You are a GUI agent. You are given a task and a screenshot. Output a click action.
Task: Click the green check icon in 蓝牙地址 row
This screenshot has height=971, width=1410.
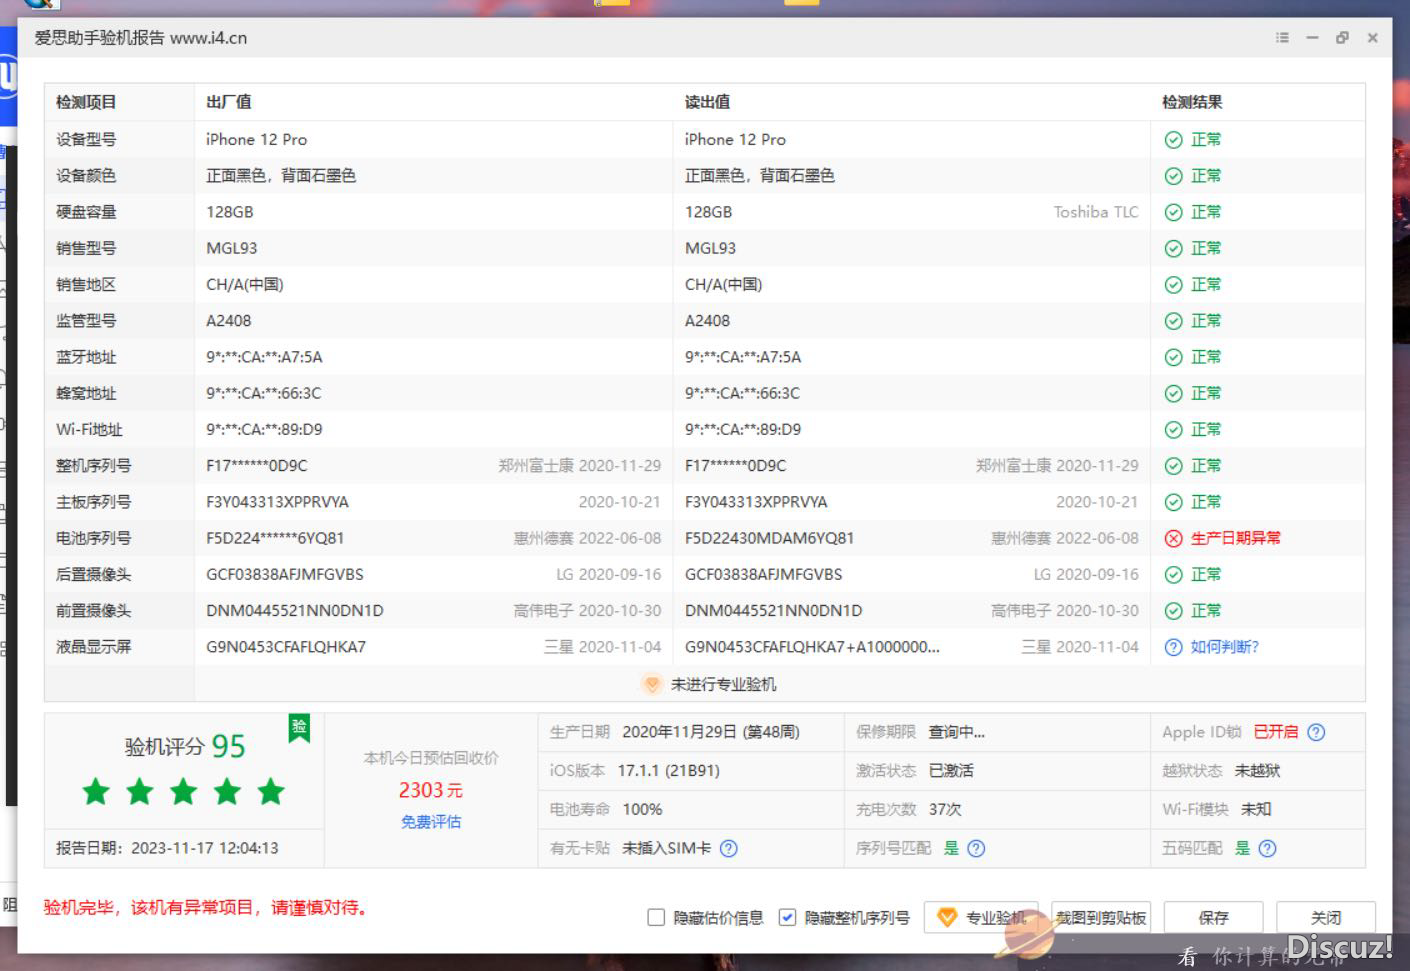click(x=1173, y=357)
